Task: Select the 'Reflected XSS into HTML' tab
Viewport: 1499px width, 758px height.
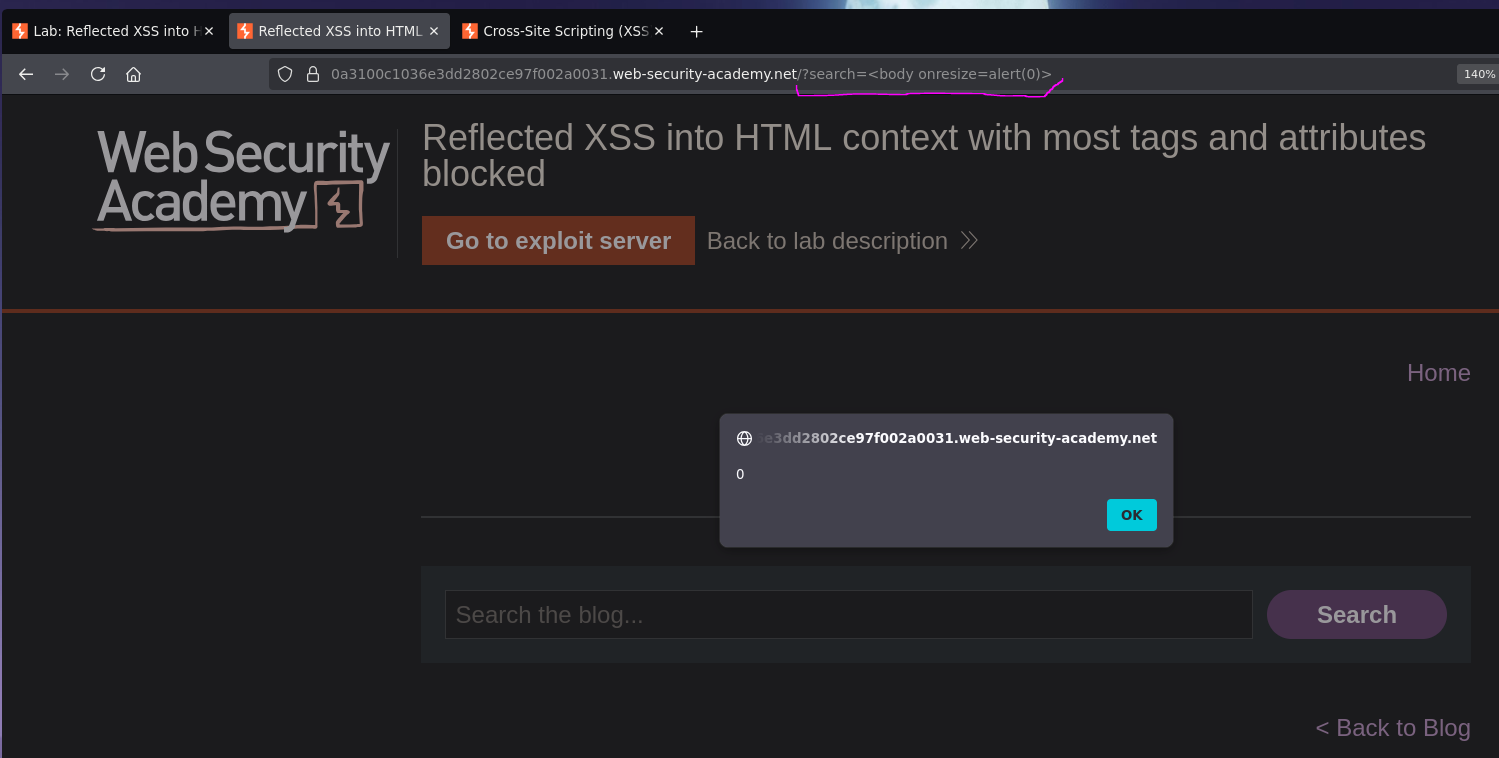Action: click(x=339, y=31)
